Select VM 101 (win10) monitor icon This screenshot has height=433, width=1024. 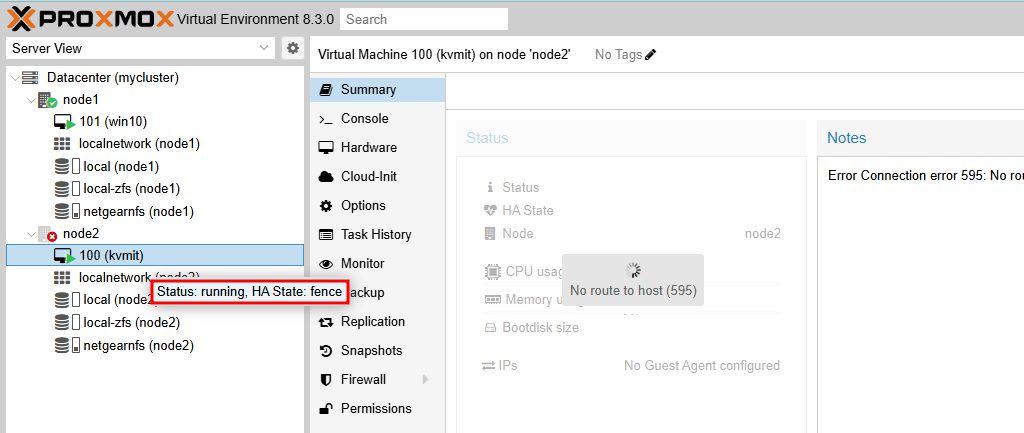pos(64,122)
